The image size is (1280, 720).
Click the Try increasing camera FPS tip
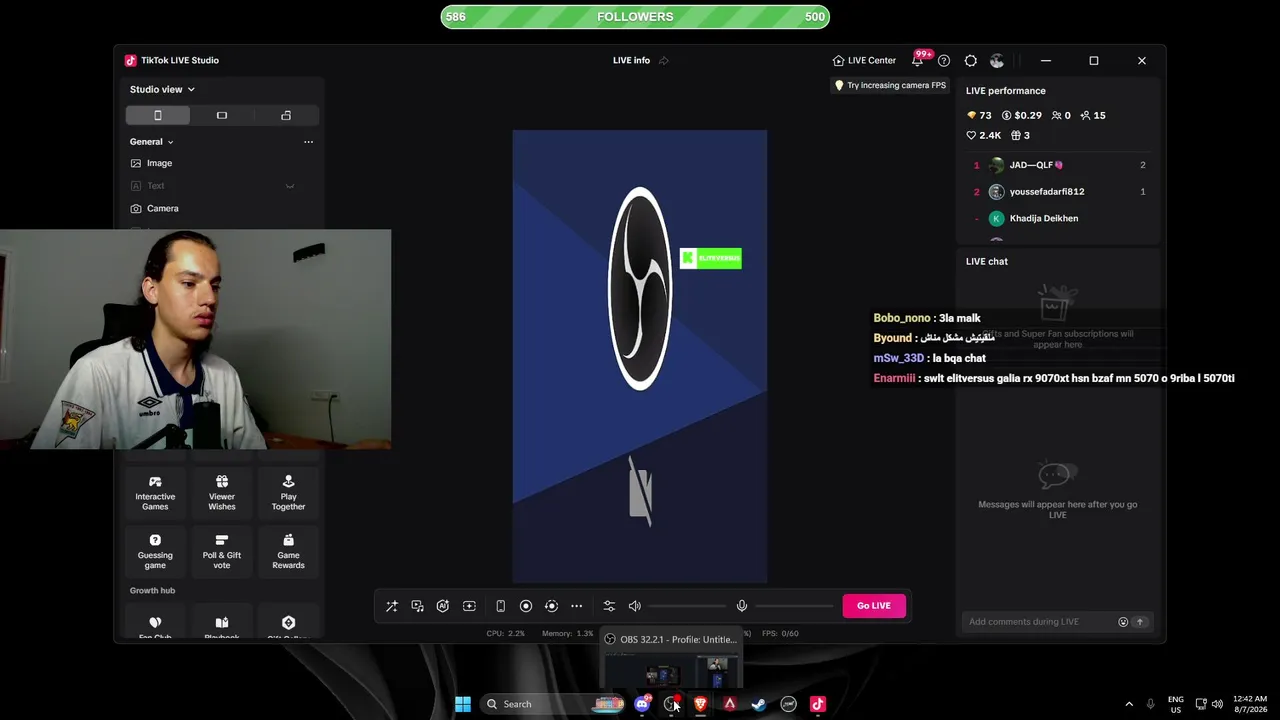coord(890,85)
